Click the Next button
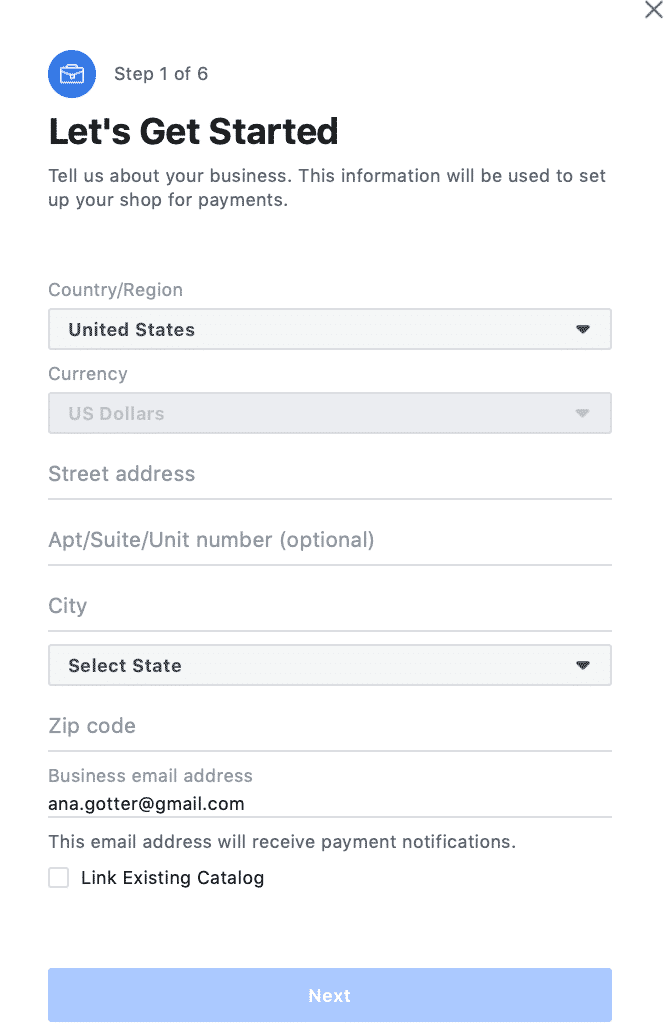Screen dimensions: 670x1036 pos(330,995)
